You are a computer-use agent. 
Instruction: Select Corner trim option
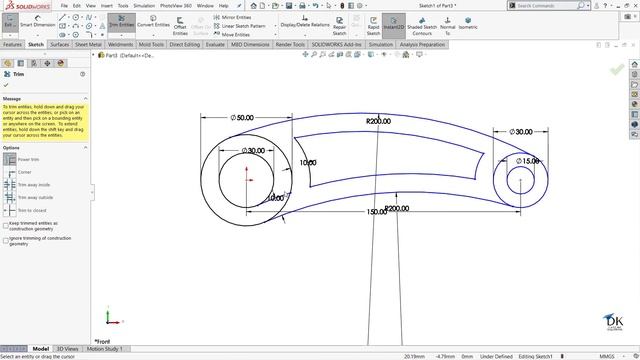(x=10, y=172)
